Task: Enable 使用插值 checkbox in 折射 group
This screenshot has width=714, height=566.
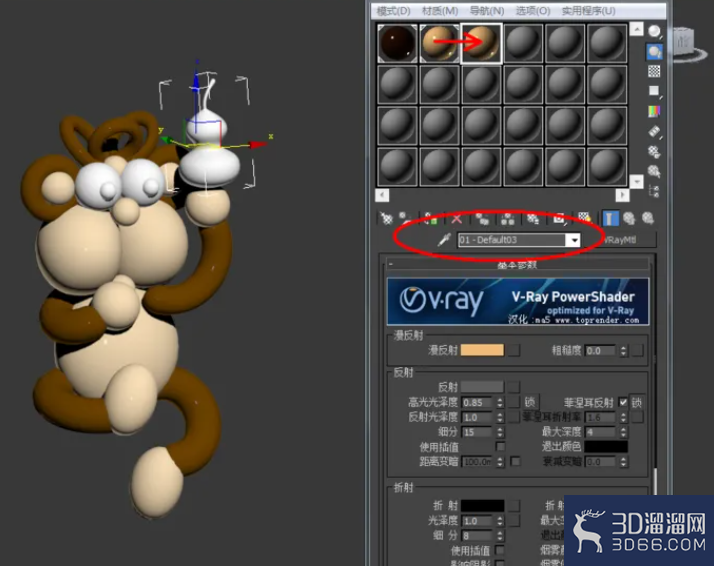Action: [500, 550]
